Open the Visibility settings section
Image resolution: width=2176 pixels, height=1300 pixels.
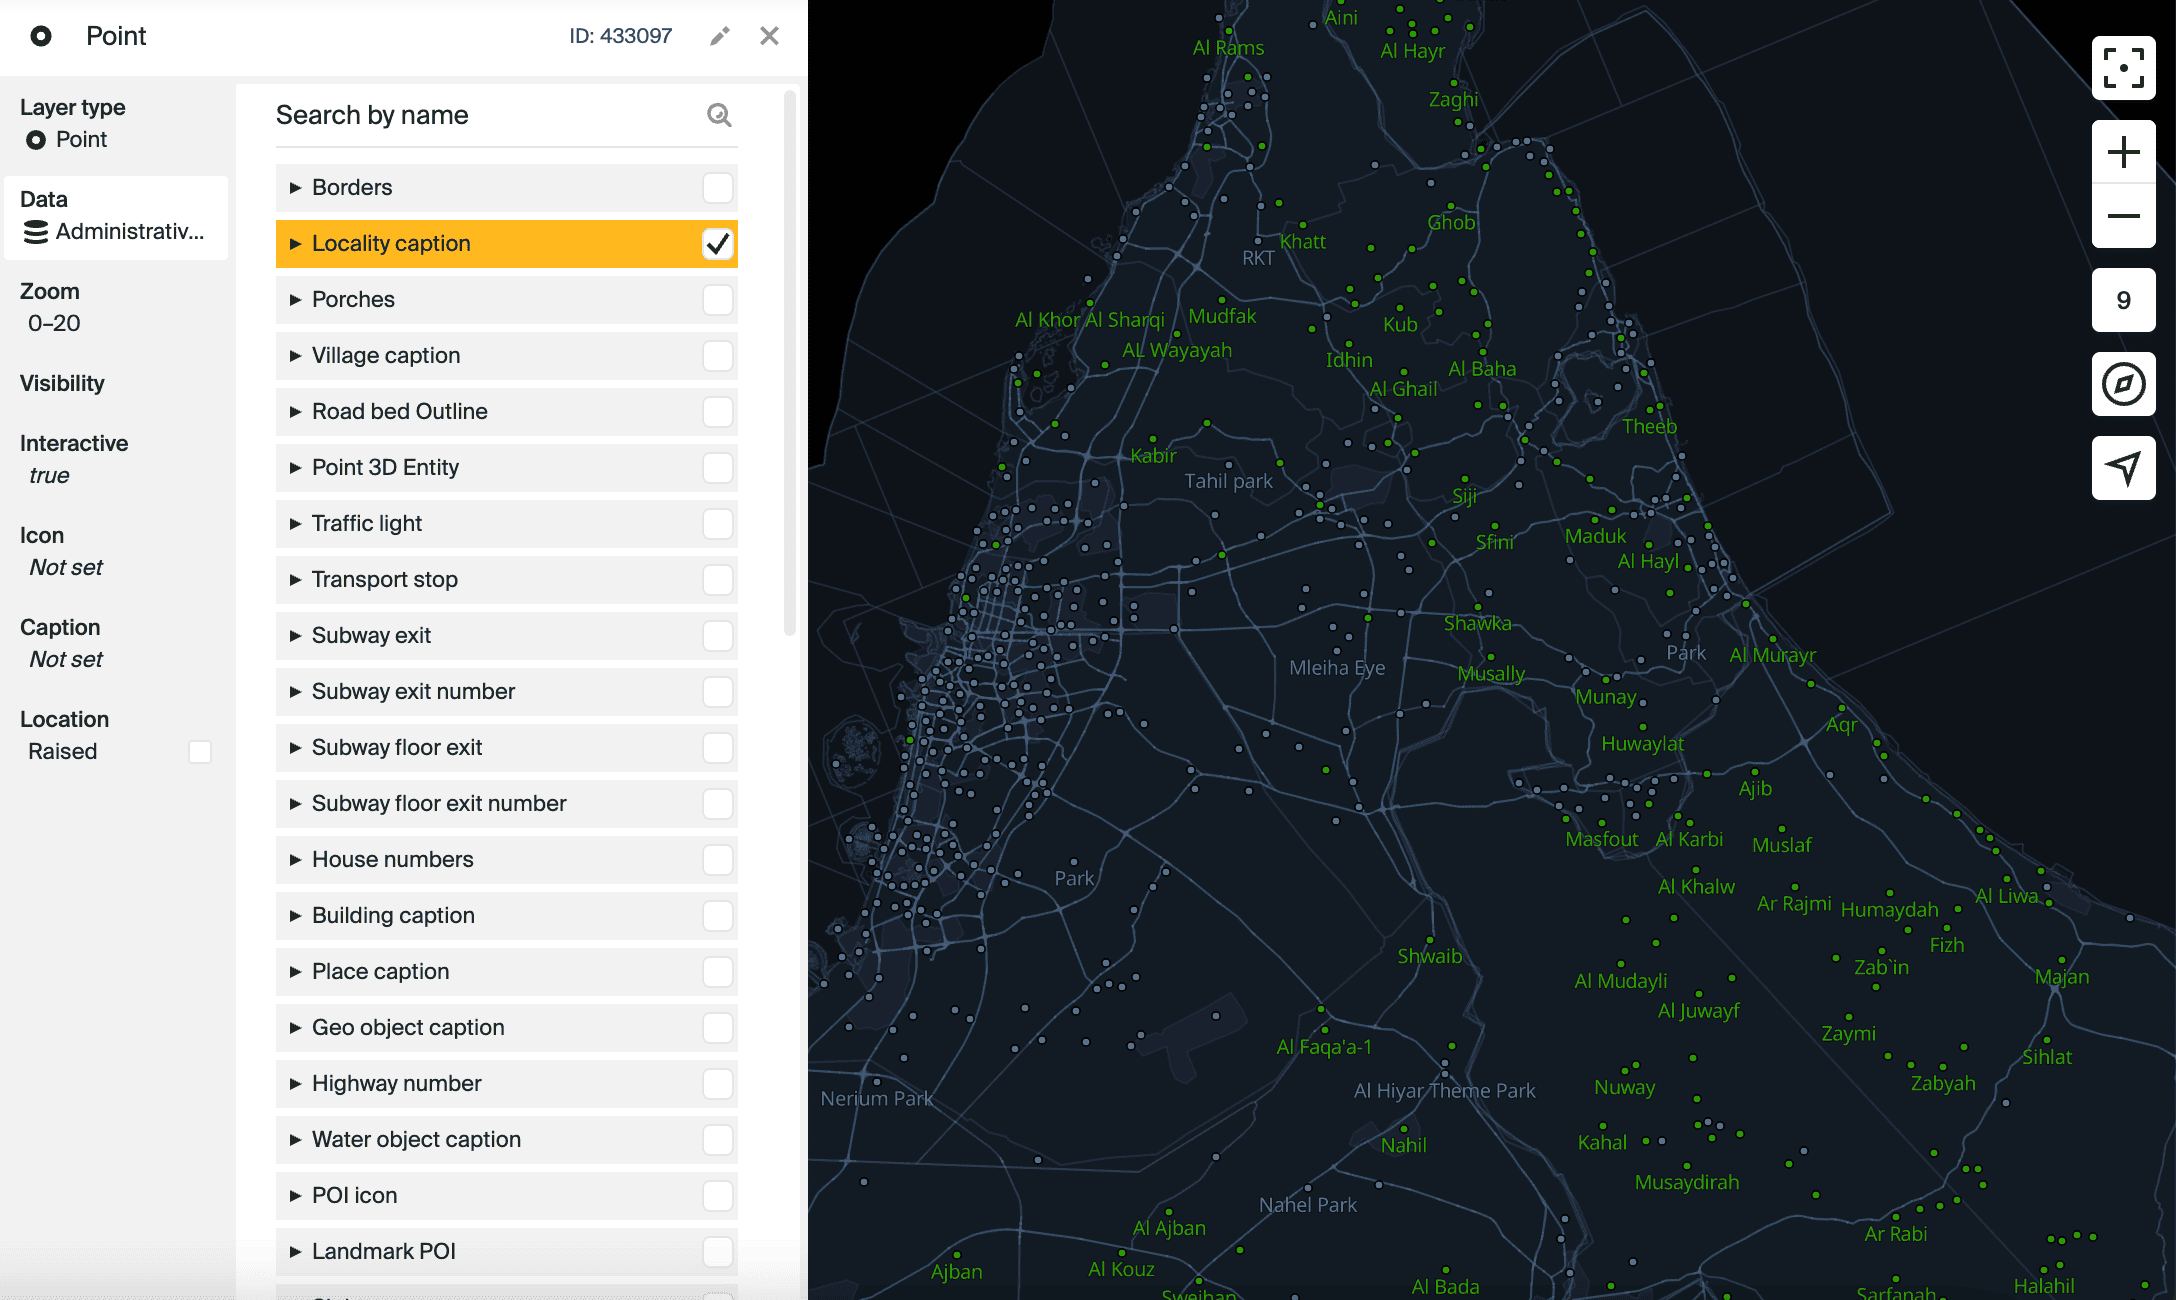tap(62, 384)
